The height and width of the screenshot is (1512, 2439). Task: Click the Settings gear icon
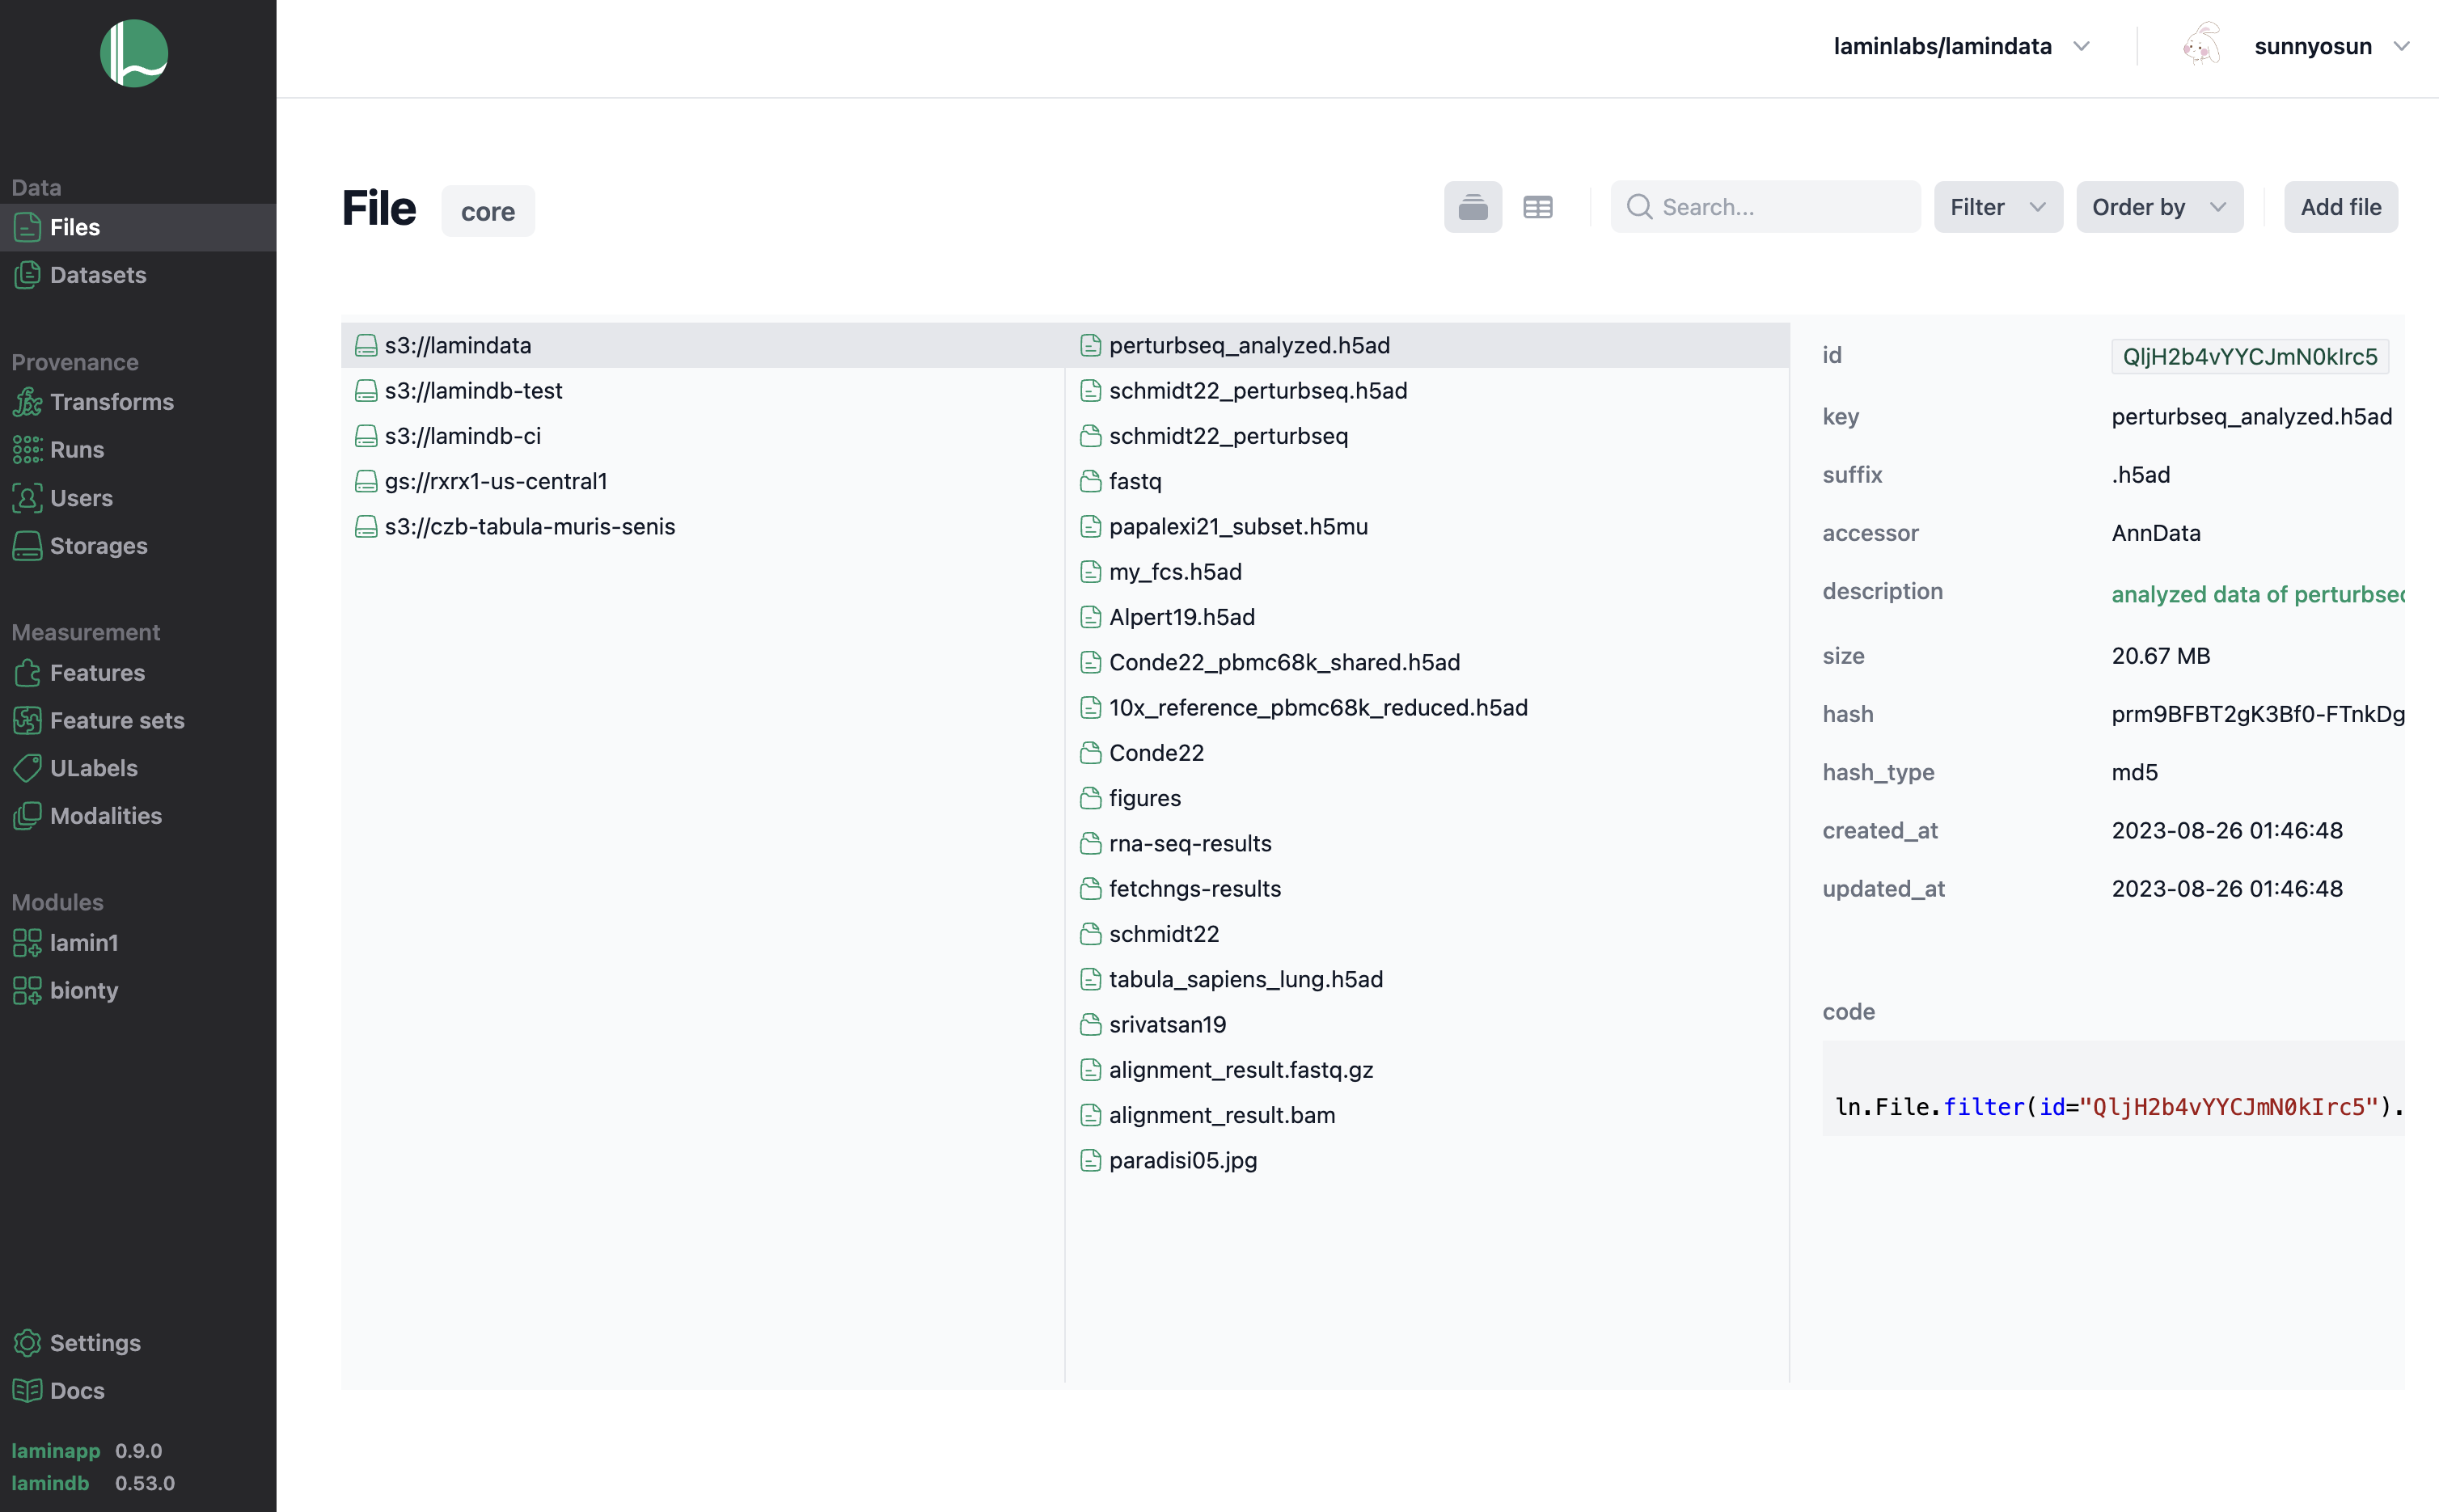click(27, 1343)
